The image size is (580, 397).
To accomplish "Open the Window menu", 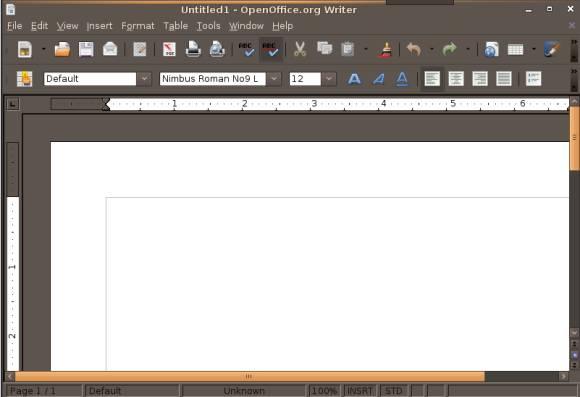I will 246,26.
